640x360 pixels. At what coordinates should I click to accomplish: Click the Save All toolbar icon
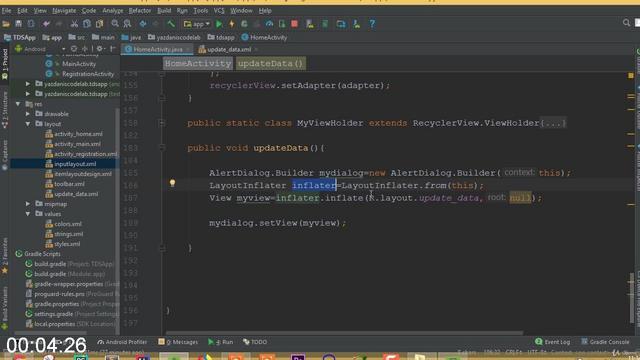[18, 24]
